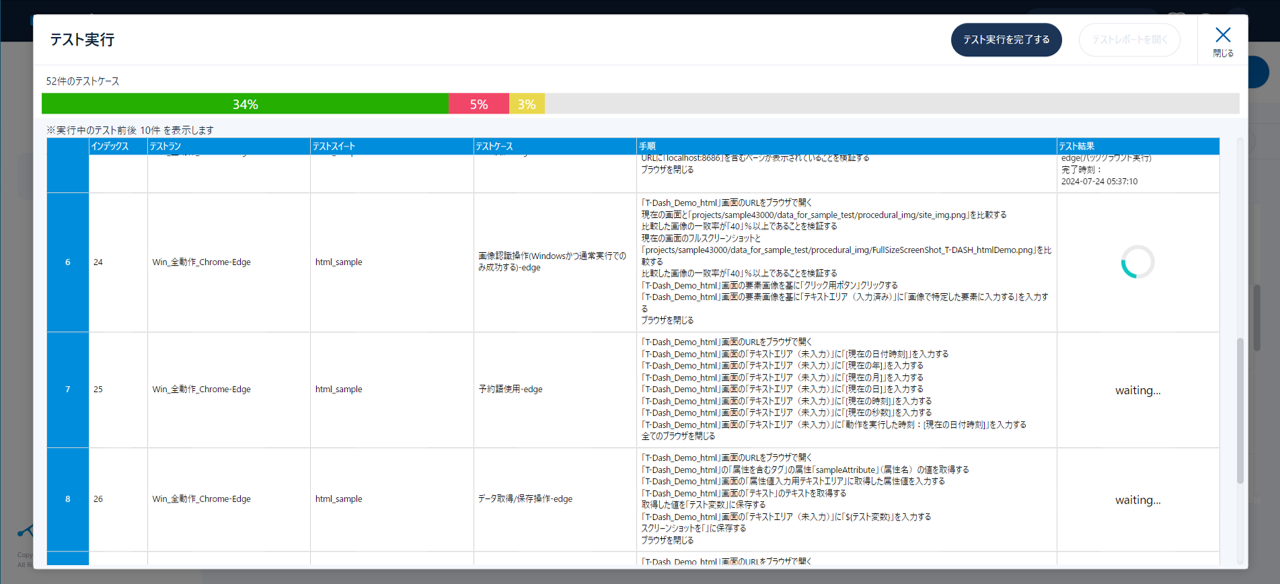
Task: Click the インデックス column header
Action: (x=109, y=147)
